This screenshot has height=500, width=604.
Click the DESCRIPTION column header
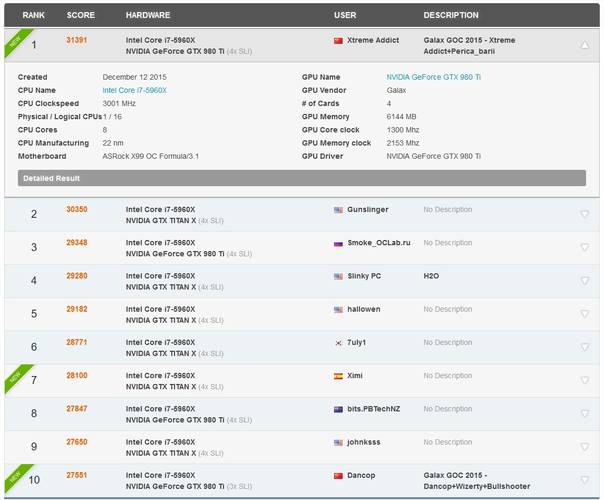tap(451, 15)
